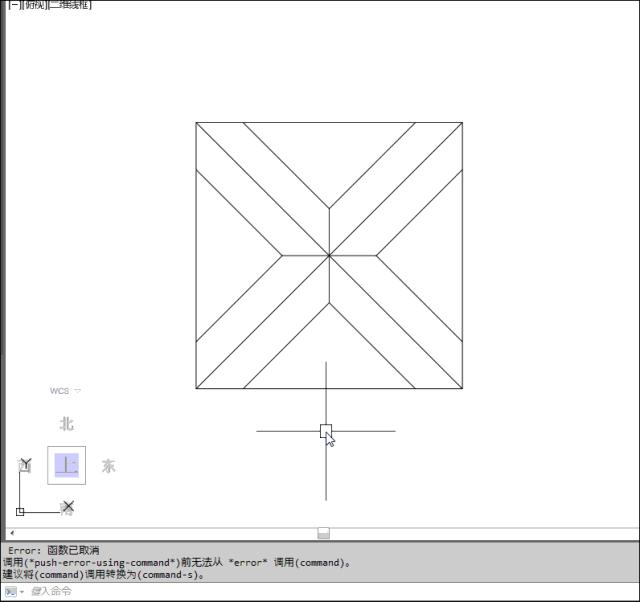Click the top-right corner of the square

tap(462, 123)
